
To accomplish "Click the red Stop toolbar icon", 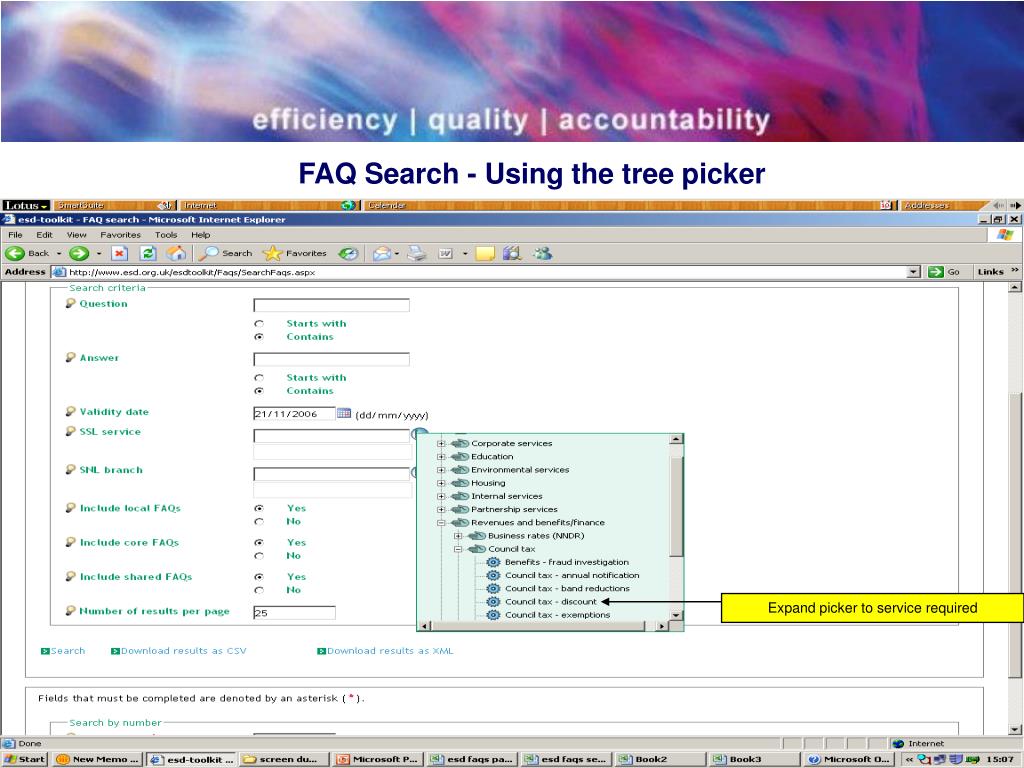I will [x=119, y=253].
